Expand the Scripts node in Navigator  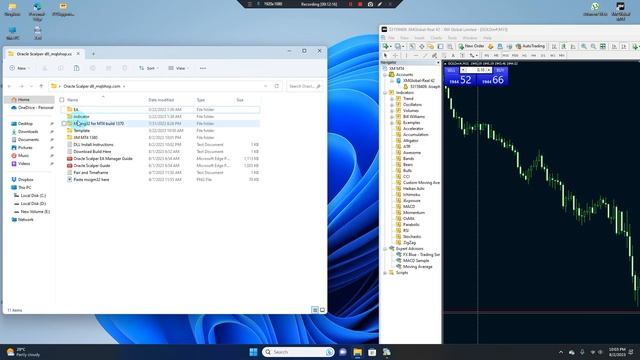pos(385,273)
